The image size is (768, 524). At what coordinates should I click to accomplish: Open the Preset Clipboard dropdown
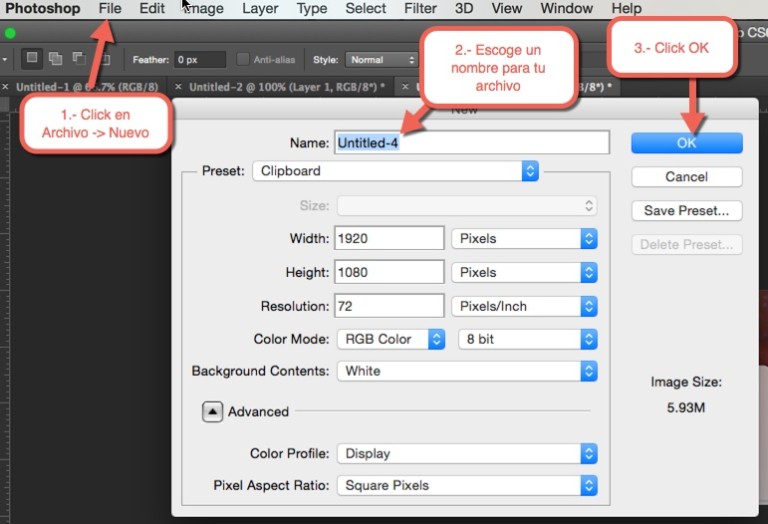point(395,171)
